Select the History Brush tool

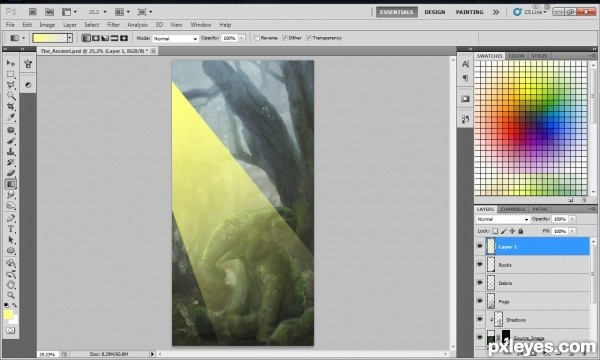pos(11,163)
